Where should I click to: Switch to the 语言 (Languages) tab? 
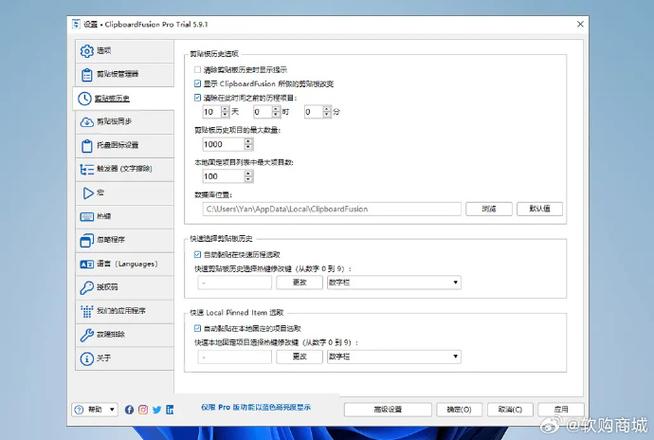pos(125,264)
